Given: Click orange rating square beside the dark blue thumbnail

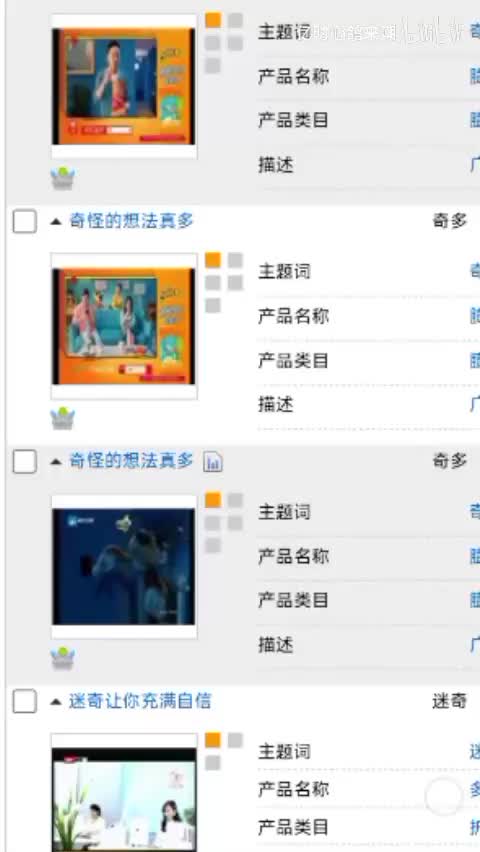Looking at the screenshot, I should pos(213,500).
